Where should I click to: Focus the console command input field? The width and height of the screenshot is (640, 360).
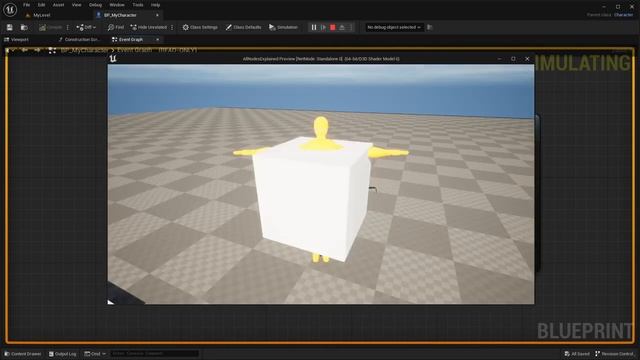tap(154, 353)
